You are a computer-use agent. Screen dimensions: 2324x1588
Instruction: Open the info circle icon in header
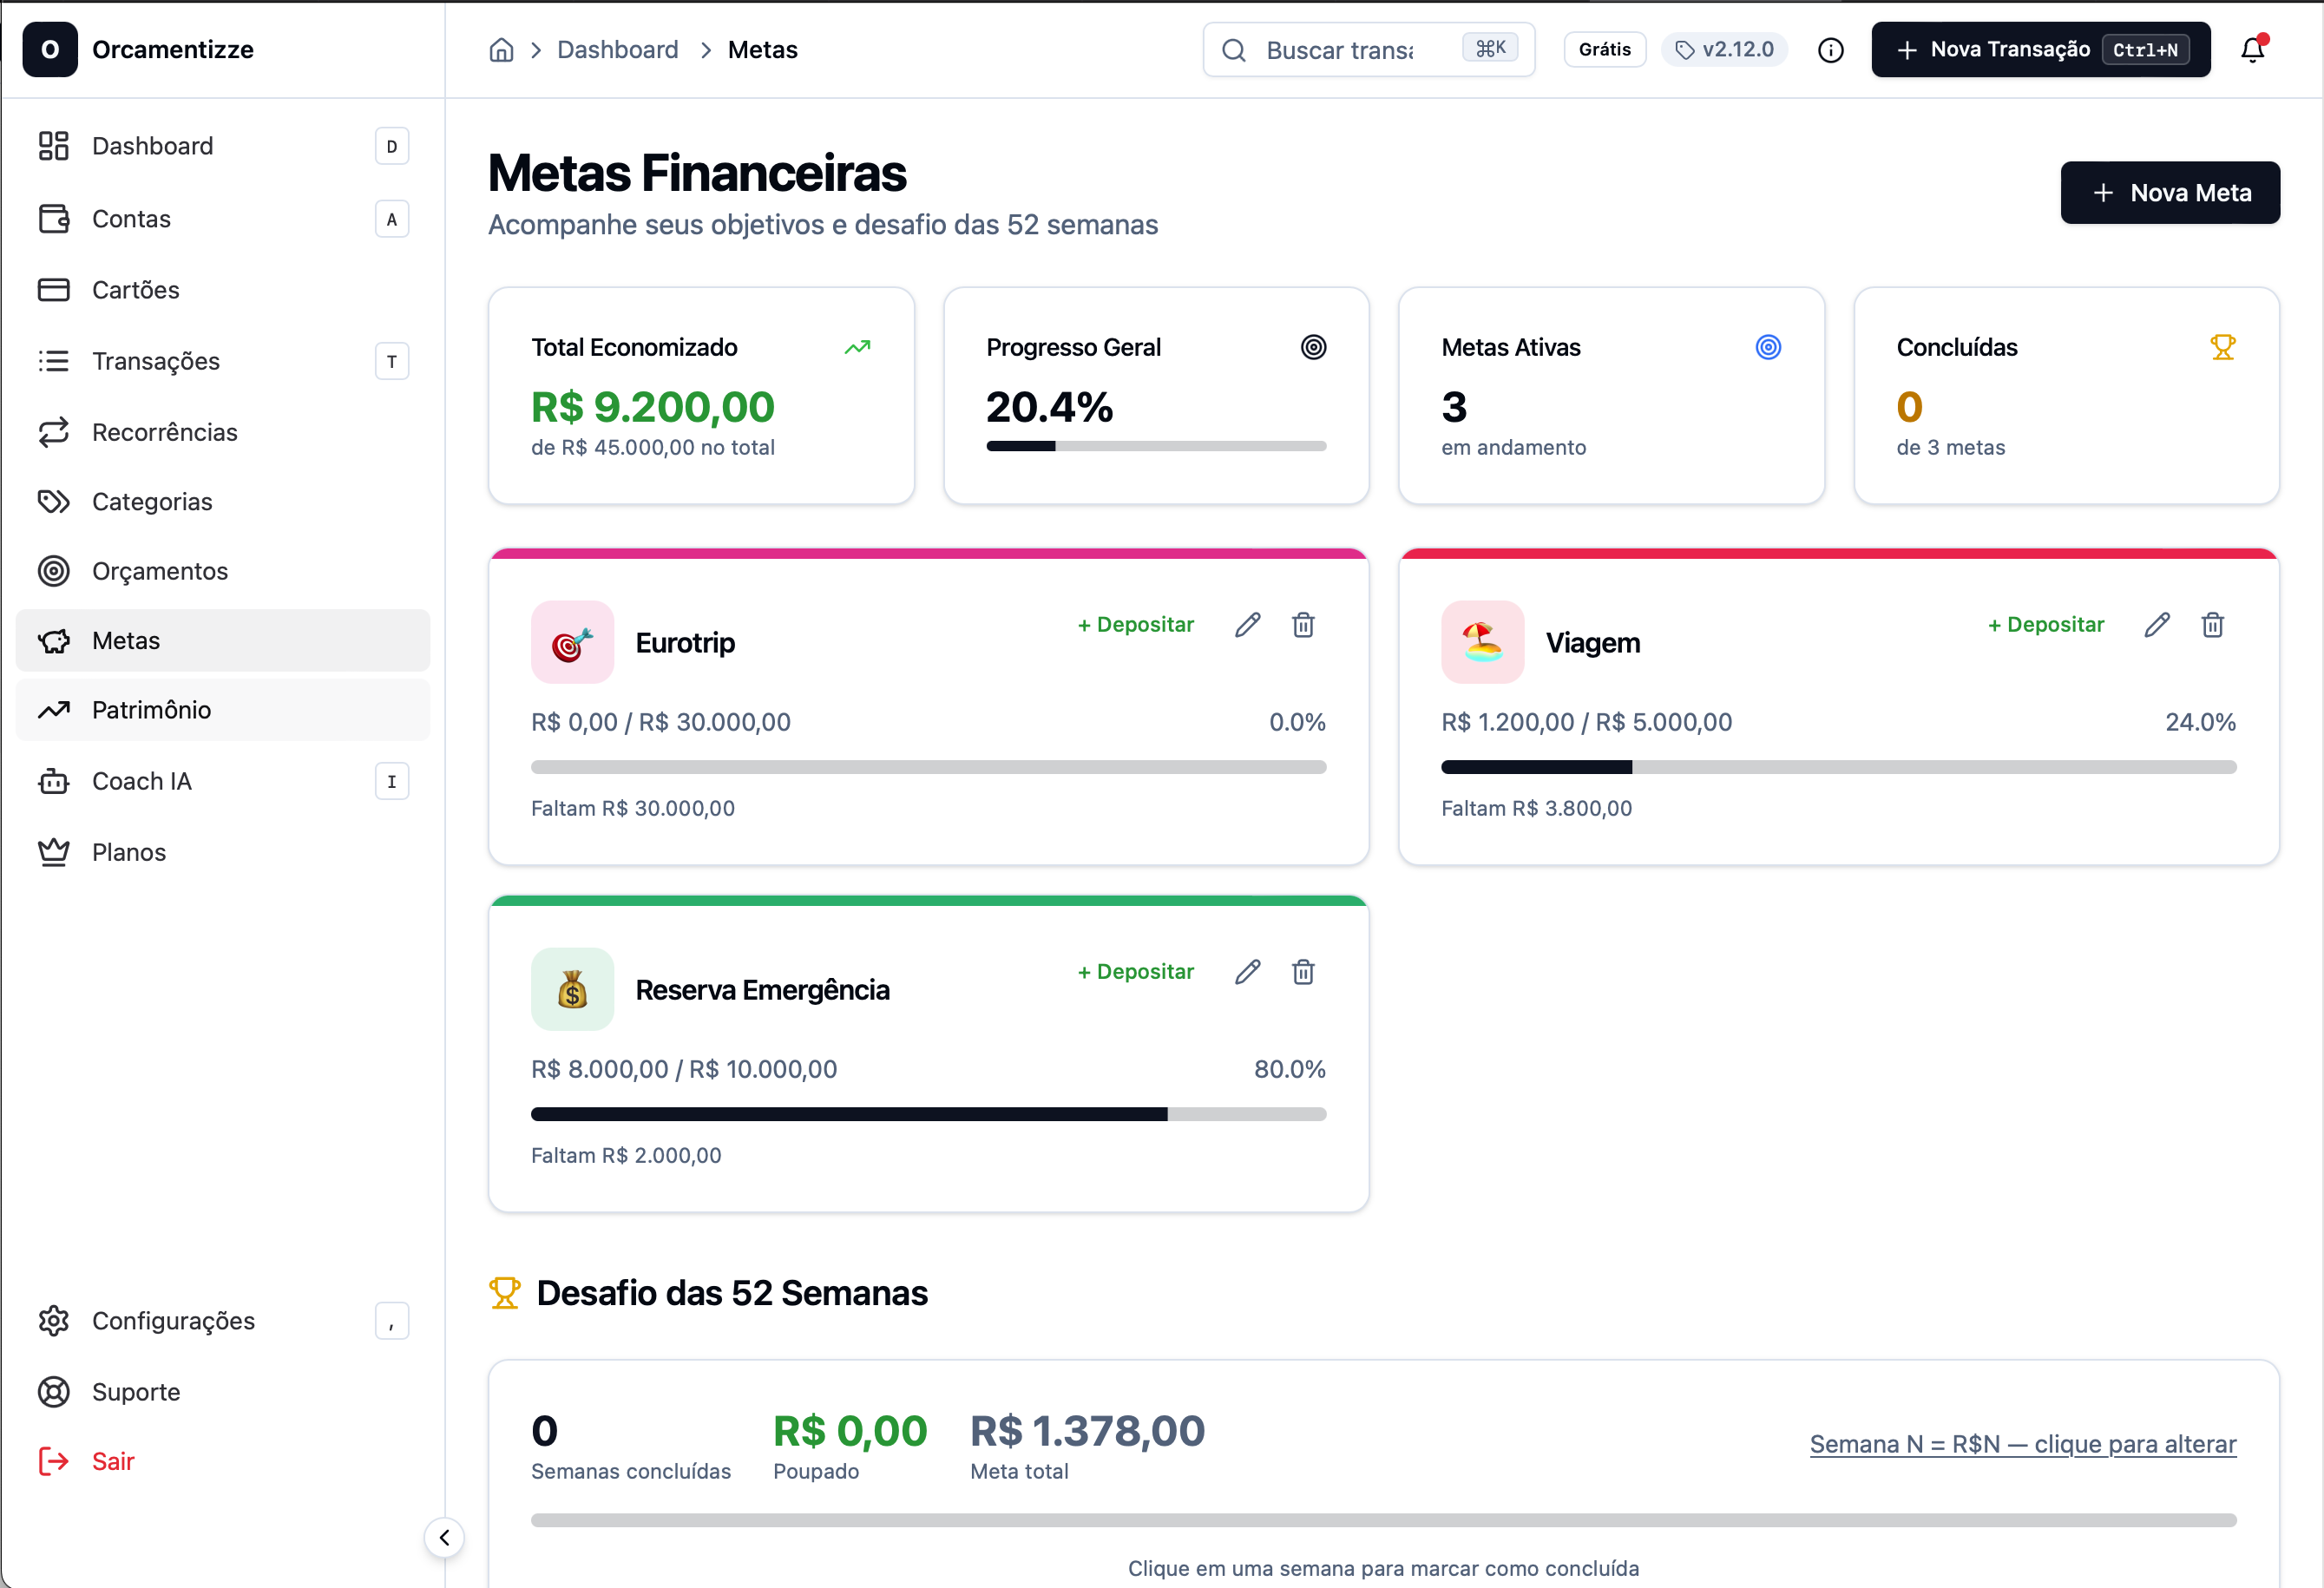point(1830,50)
